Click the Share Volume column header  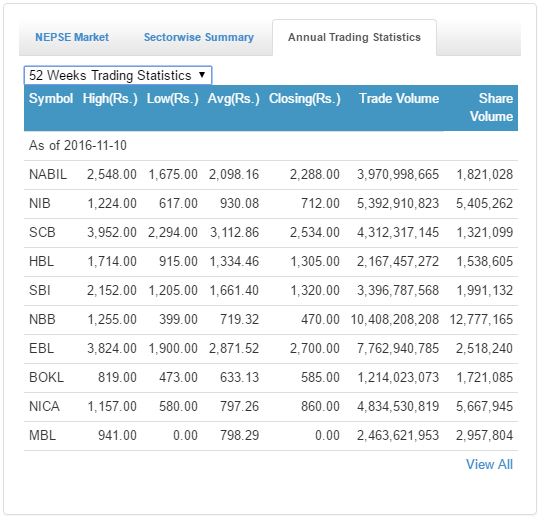tap(491, 107)
